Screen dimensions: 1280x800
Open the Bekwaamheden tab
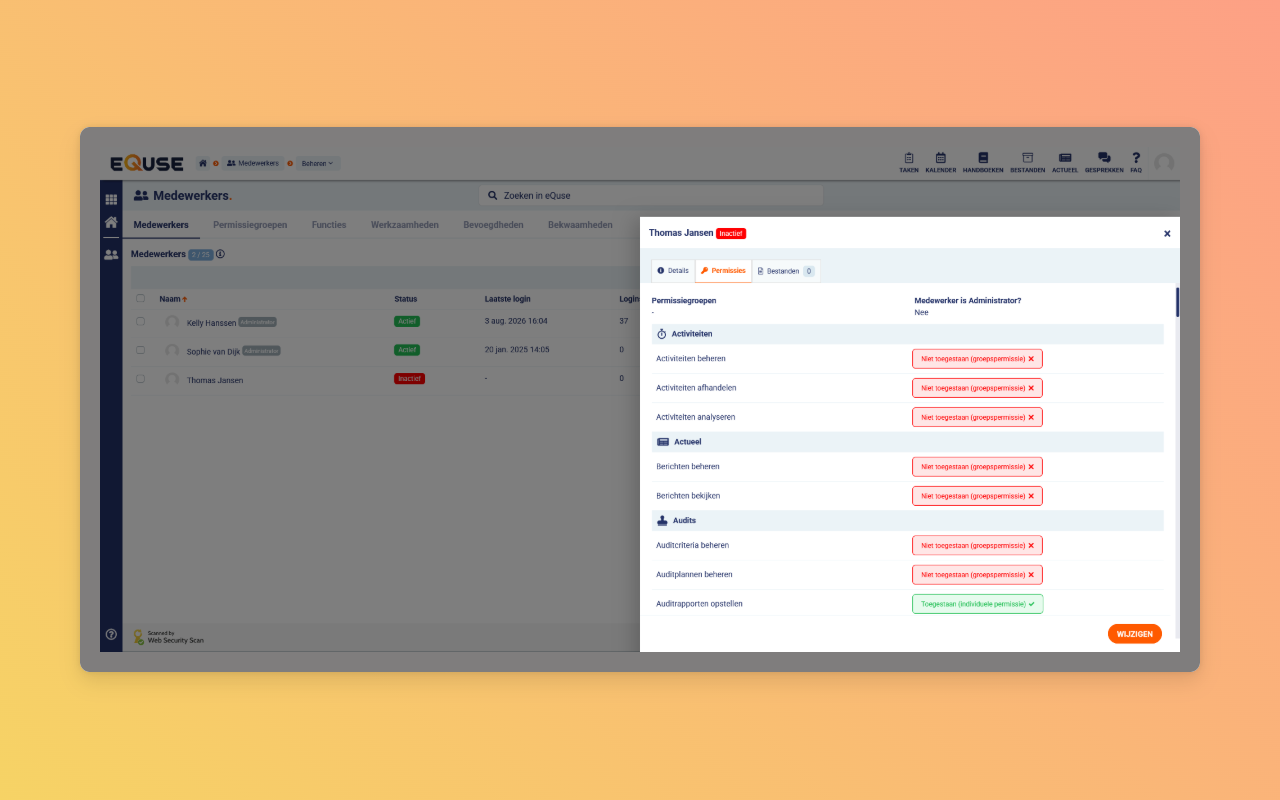580,225
